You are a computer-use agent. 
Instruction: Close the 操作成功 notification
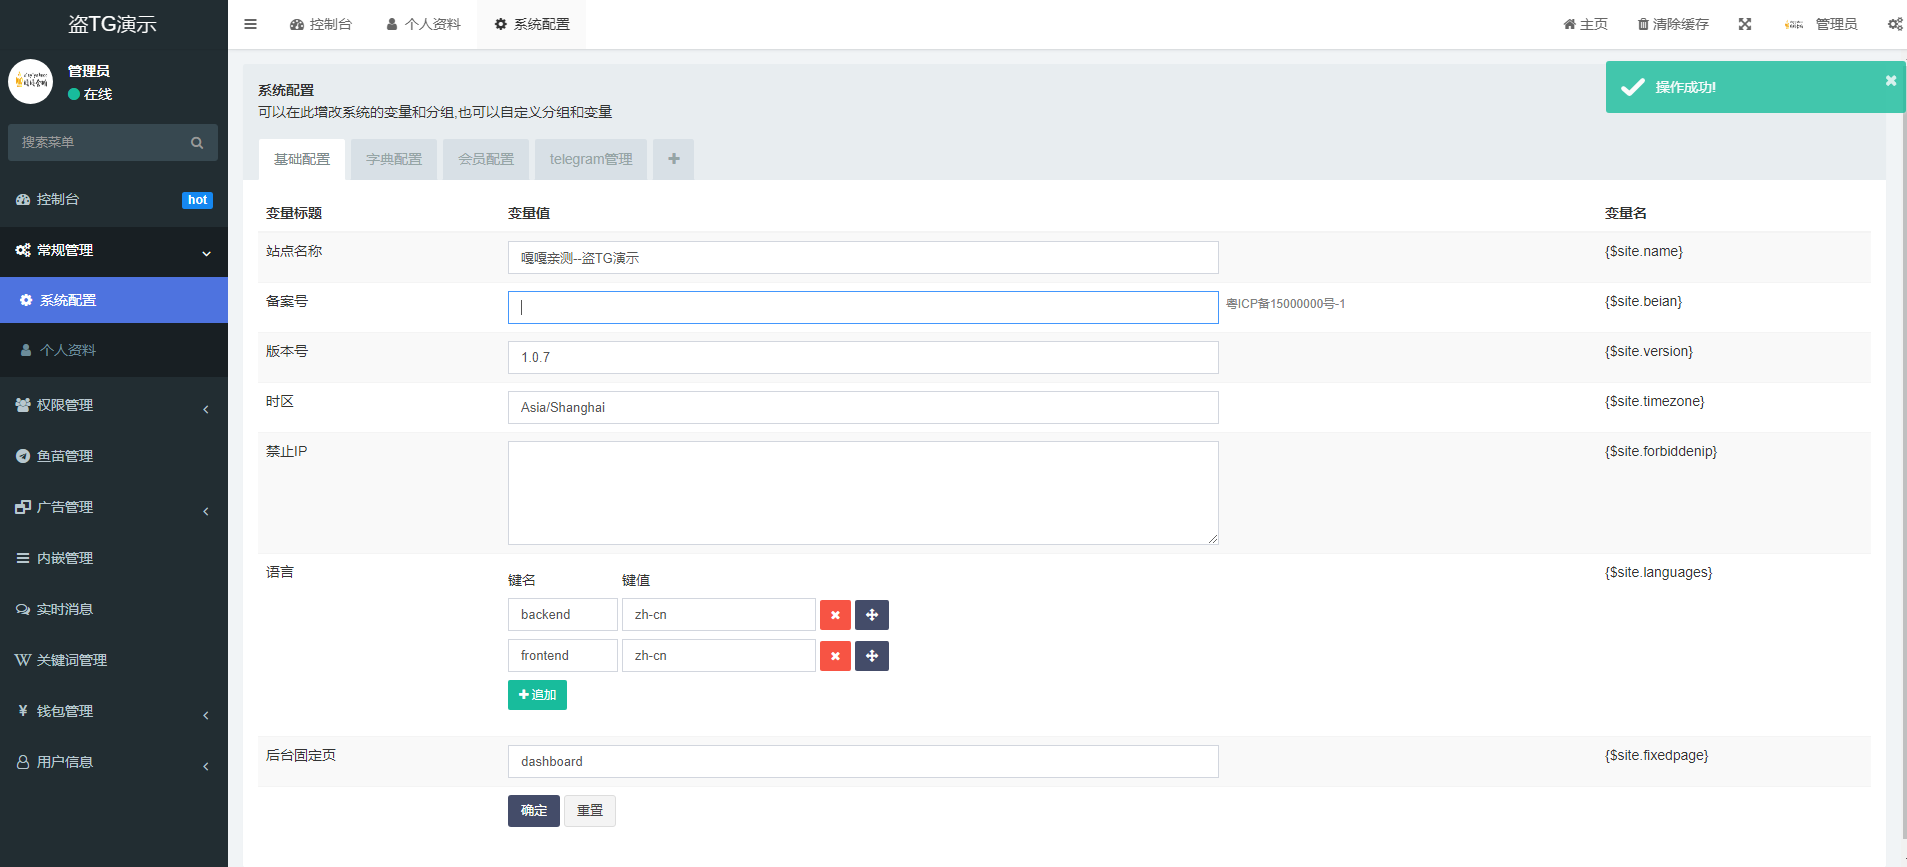[x=1890, y=81]
